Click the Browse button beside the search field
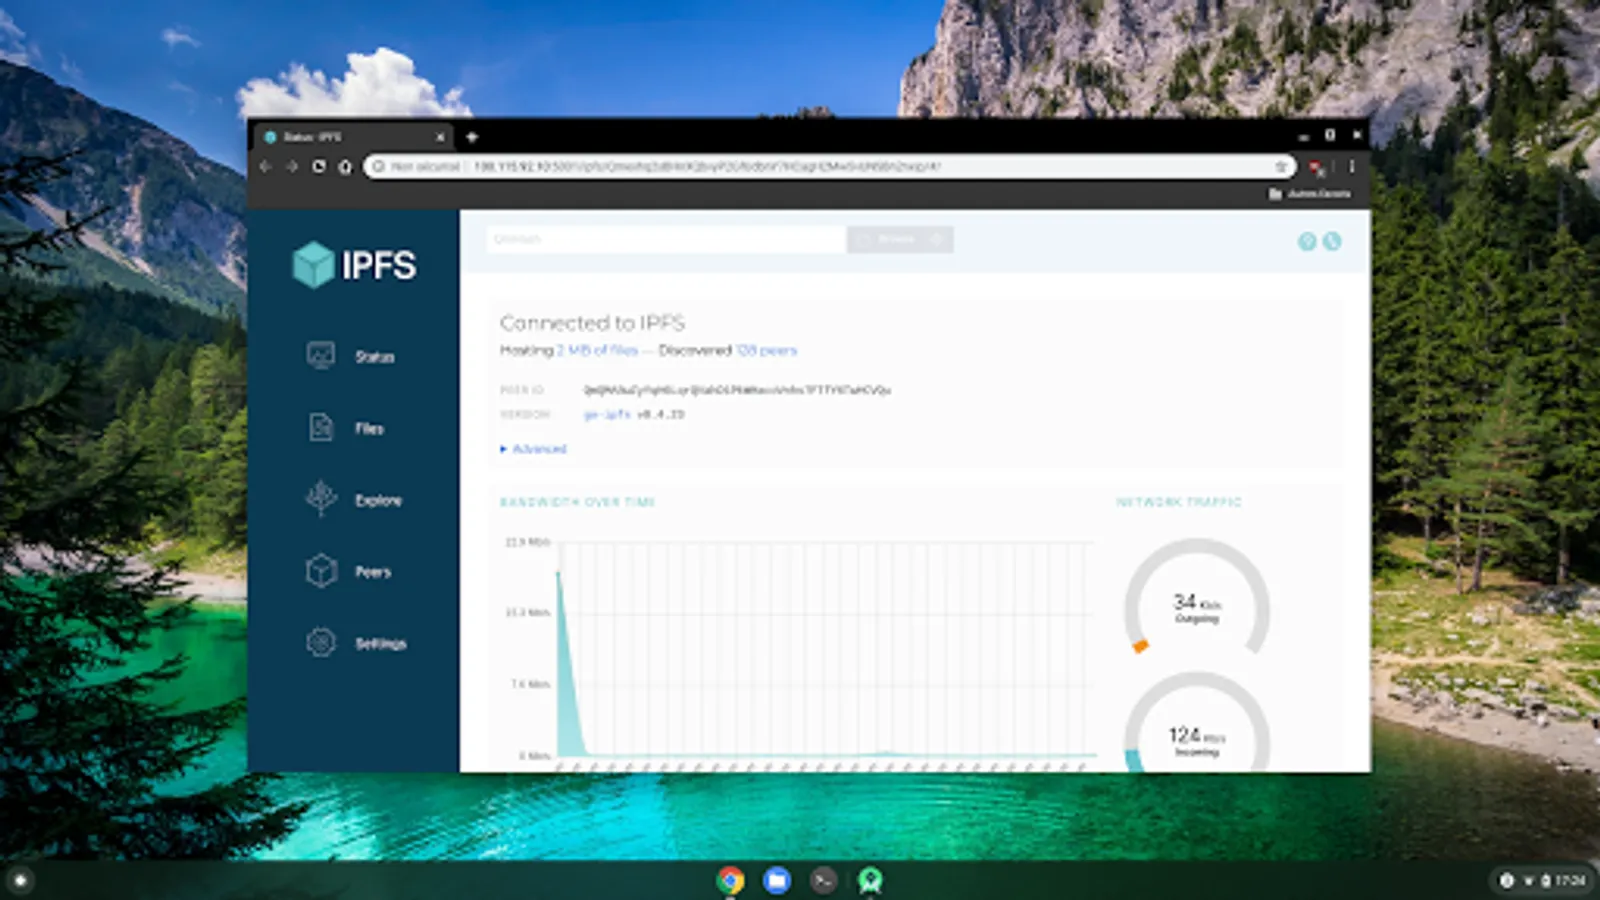The height and width of the screenshot is (900, 1600). click(x=900, y=239)
